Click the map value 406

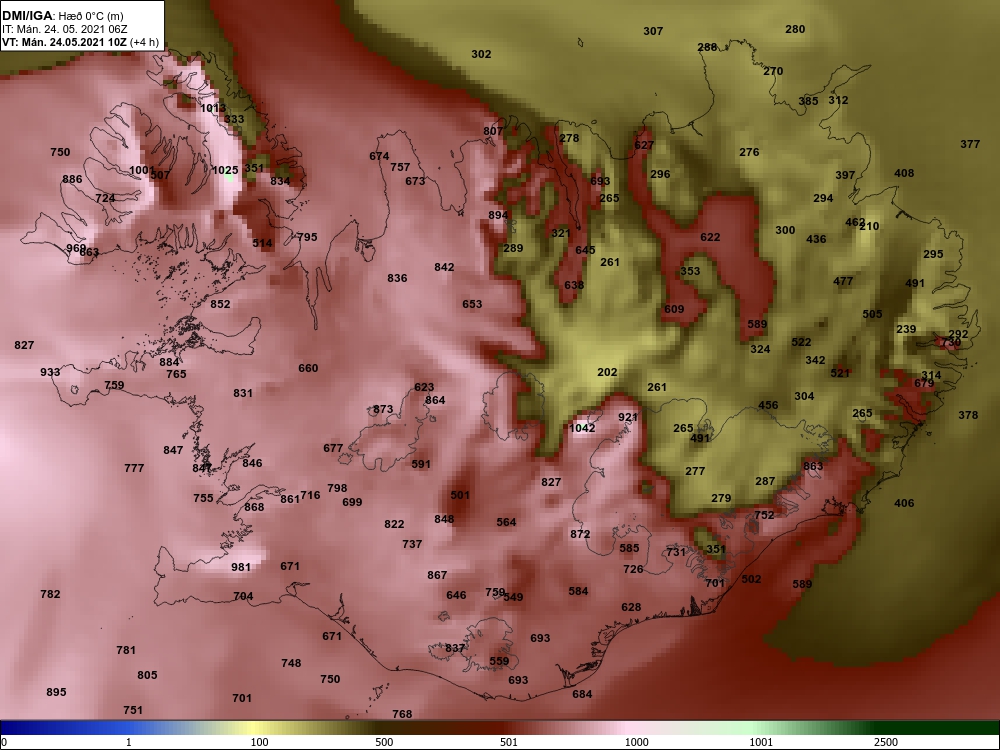(904, 503)
